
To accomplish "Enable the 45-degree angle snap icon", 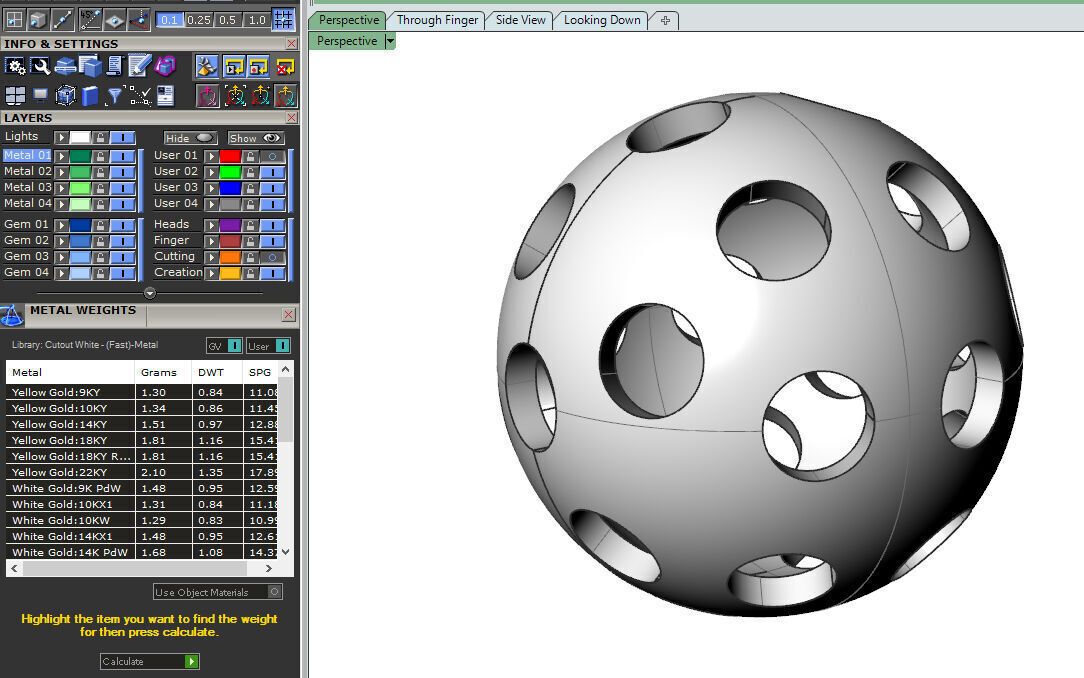I will click(90, 19).
